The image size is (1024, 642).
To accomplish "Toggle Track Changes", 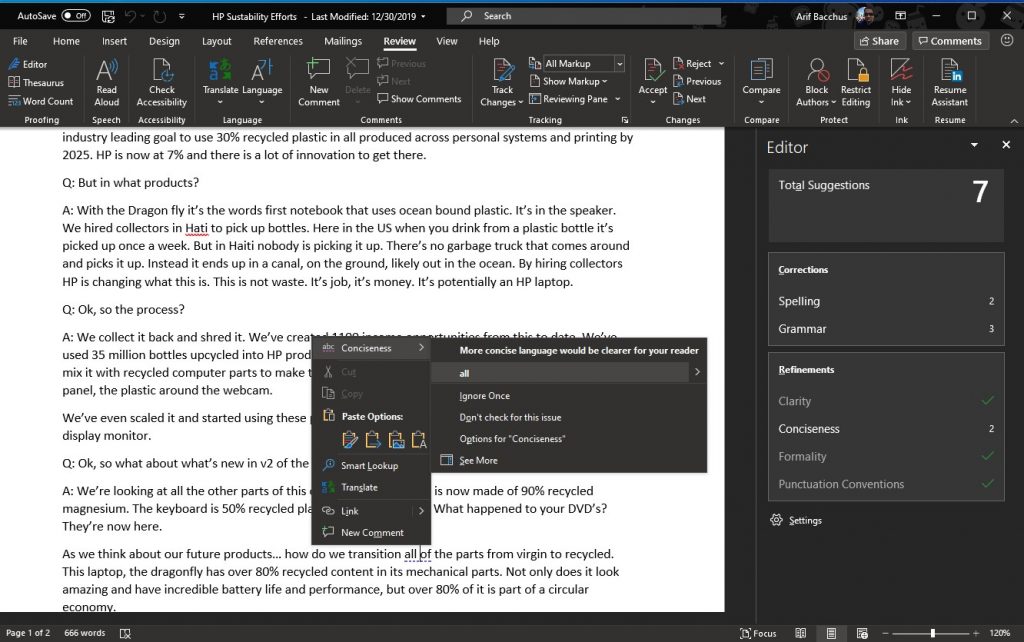I will click(x=502, y=82).
